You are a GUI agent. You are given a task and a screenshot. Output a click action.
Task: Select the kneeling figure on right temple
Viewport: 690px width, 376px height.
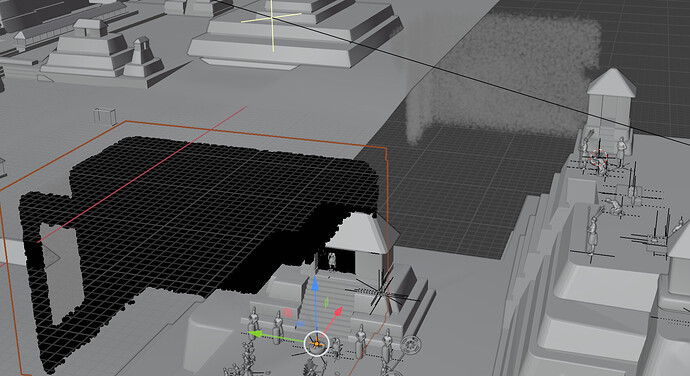click(614, 206)
